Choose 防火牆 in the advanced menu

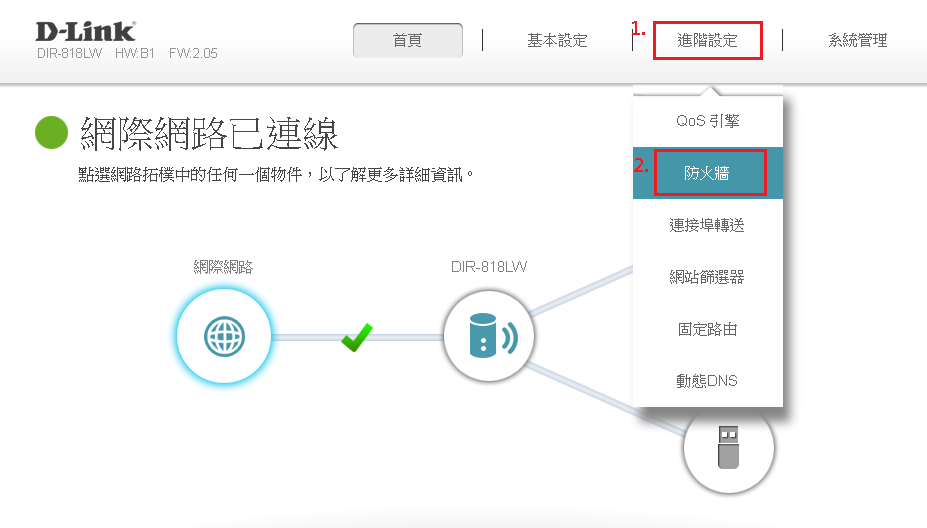[707, 173]
